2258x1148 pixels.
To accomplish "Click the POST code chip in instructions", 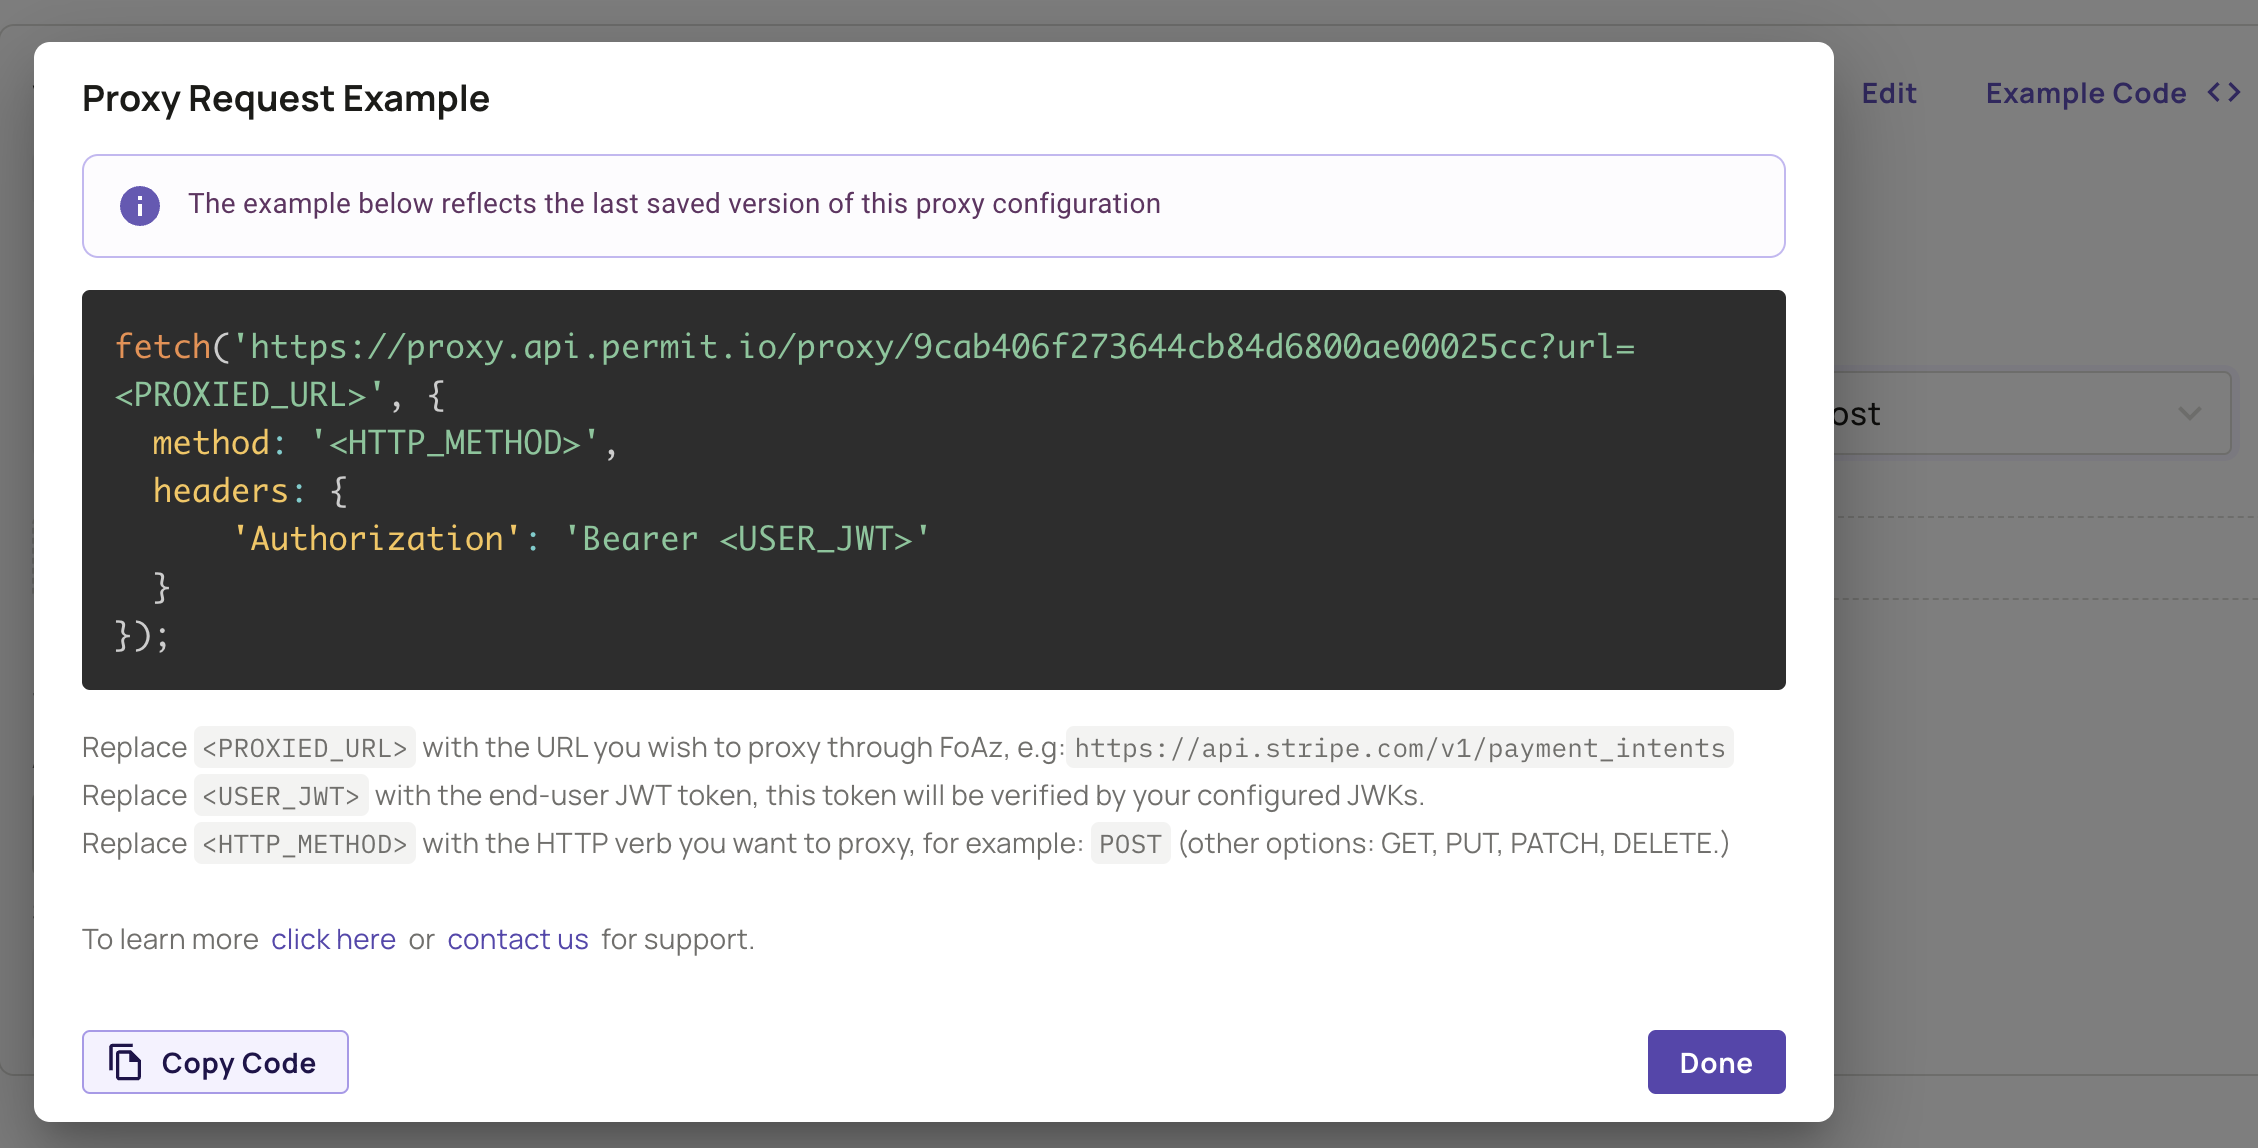I will pyautogui.click(x=1130, y=843).
